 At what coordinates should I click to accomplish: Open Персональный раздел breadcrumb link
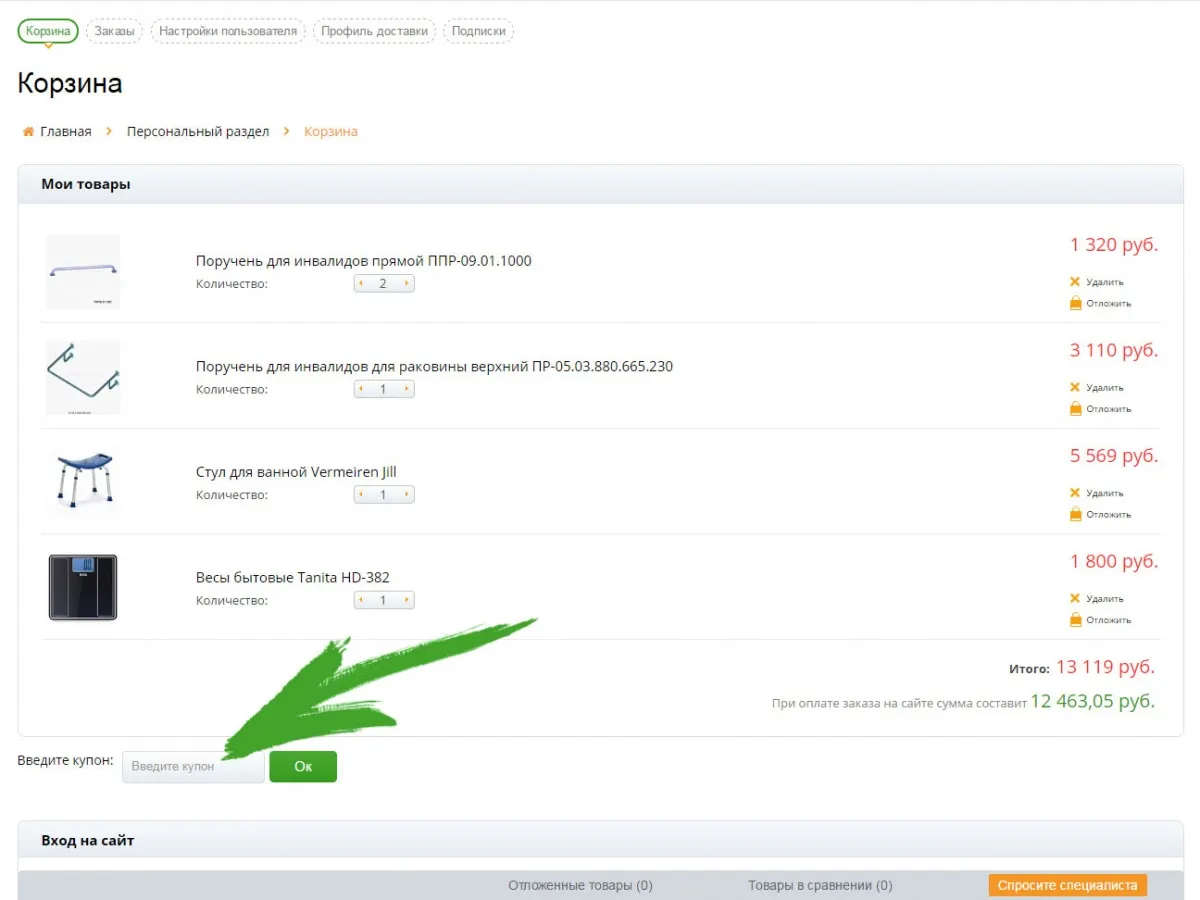(x=198, y=132)
